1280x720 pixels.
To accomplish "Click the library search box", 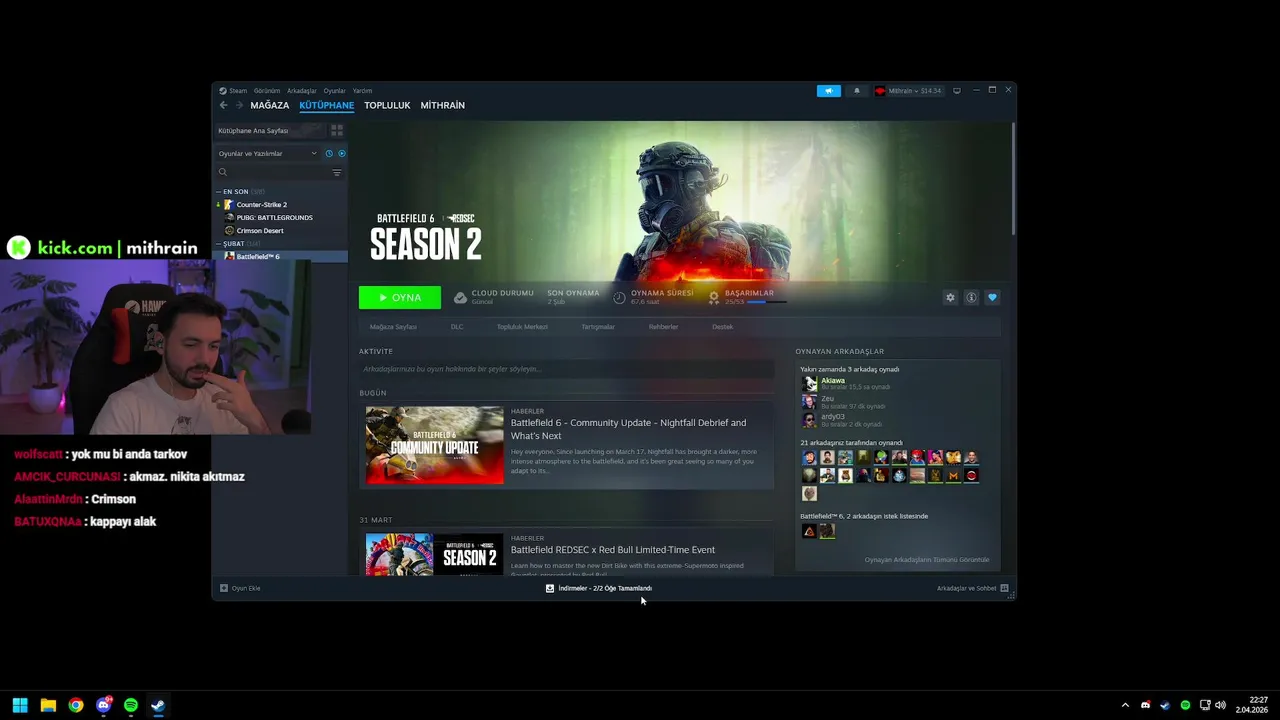I will 274,172.
